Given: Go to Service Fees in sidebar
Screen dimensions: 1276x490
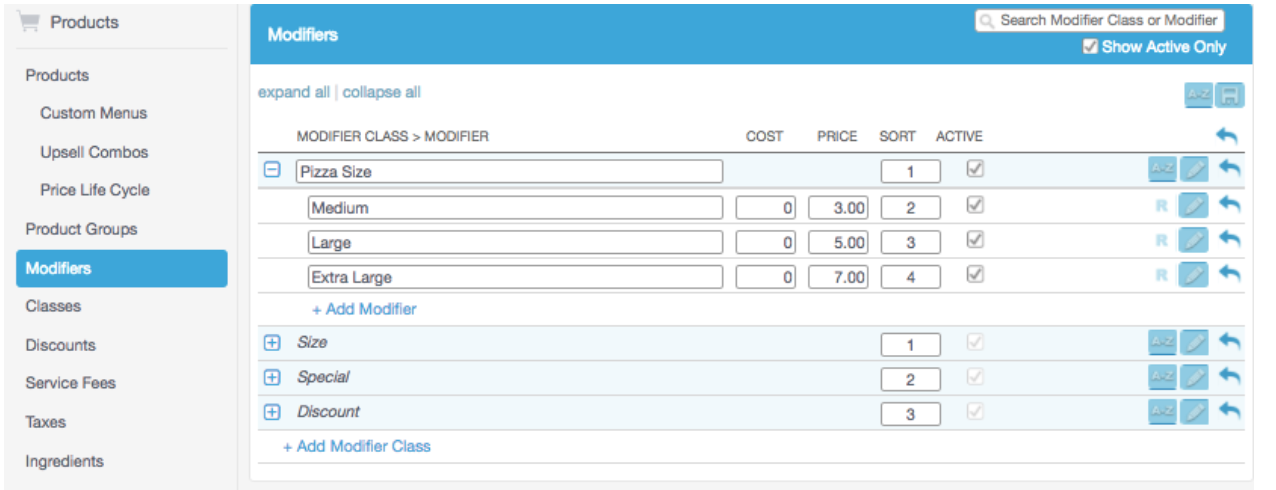Looking at the screenshot, I should [70, 383].
